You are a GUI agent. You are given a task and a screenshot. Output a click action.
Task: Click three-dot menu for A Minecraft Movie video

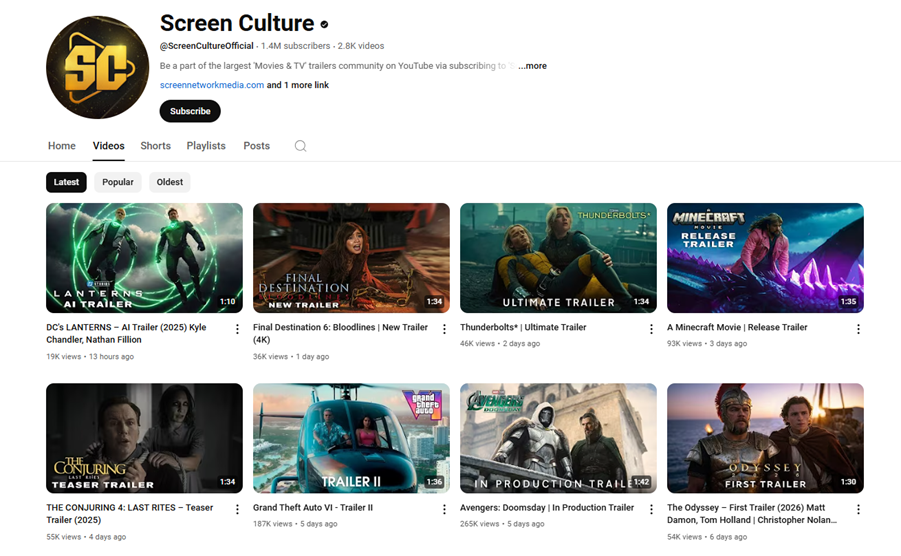coord(858,329)
